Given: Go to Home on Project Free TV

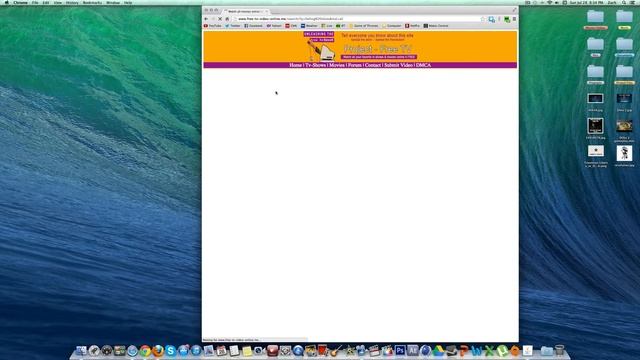Looking at the screenshot, I should coord(296,65).
